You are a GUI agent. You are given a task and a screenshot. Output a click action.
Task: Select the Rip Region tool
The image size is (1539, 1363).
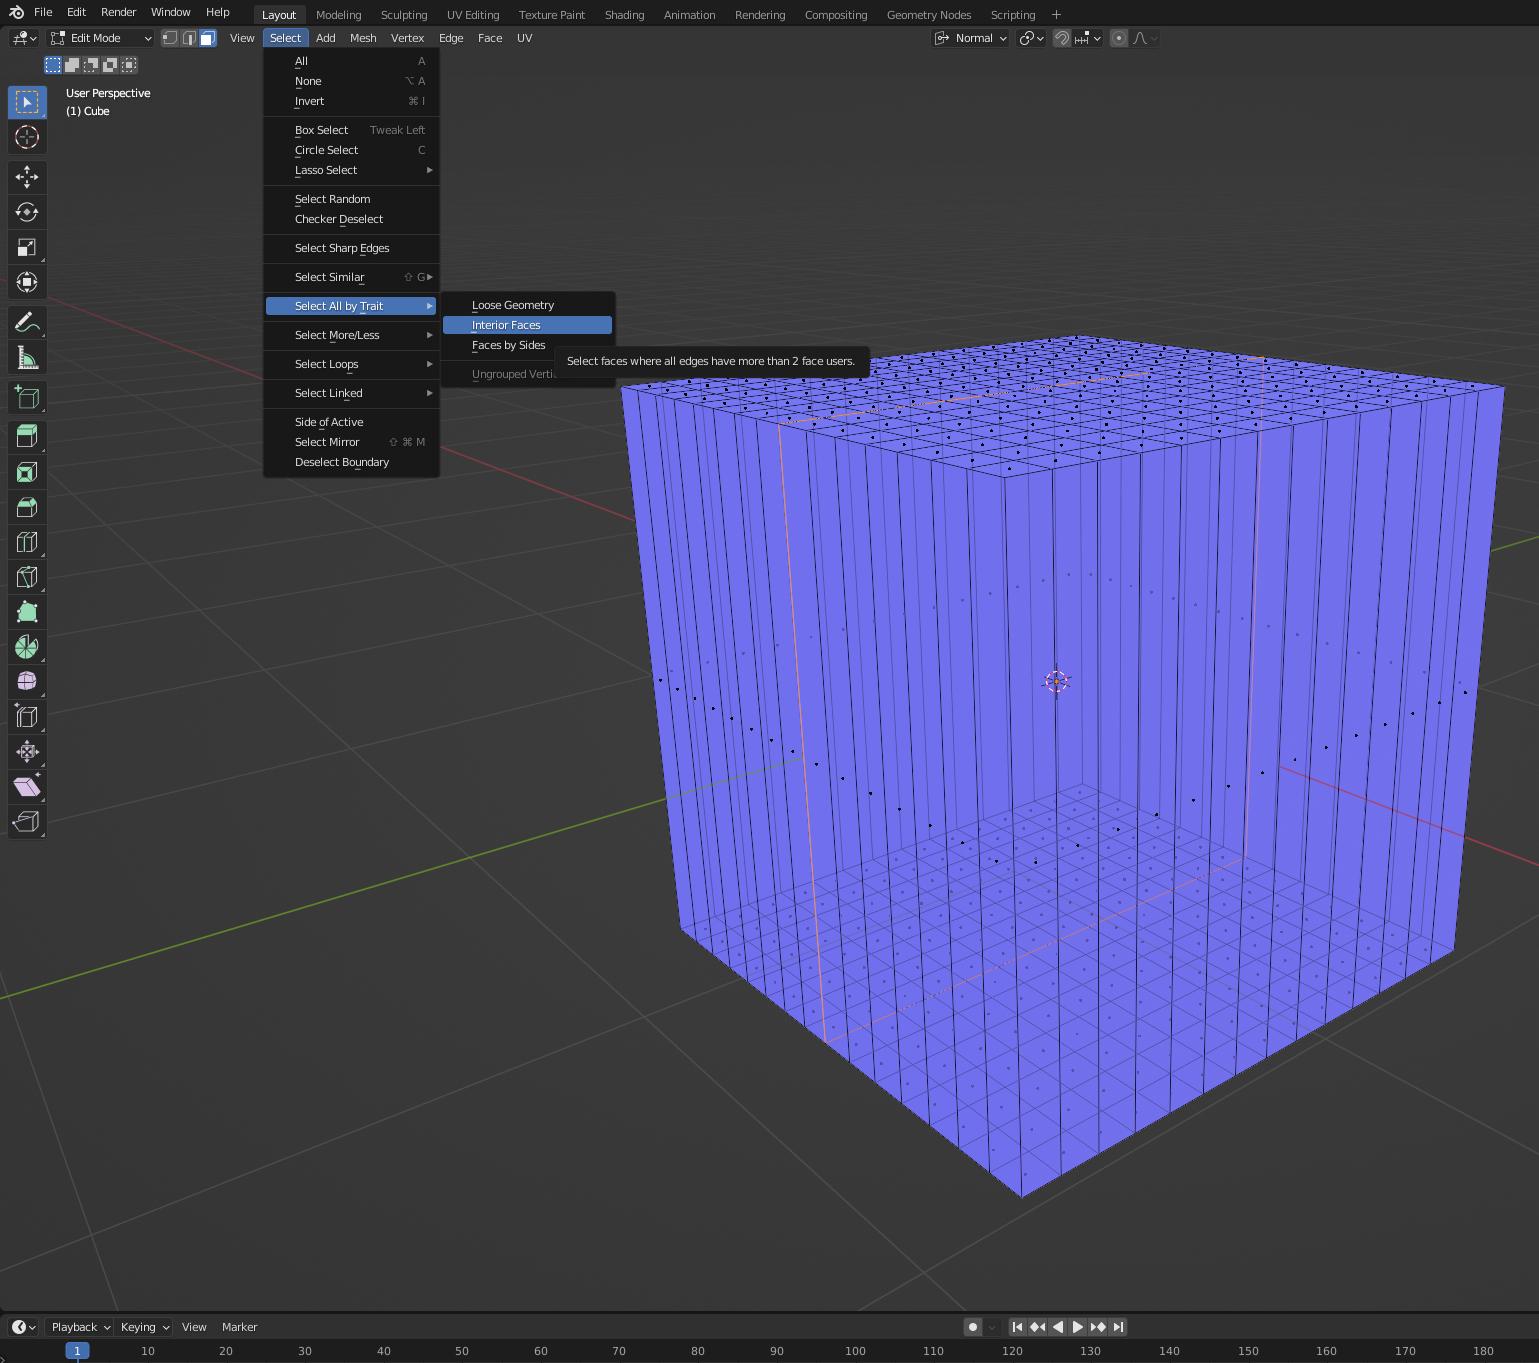(27, 822)
